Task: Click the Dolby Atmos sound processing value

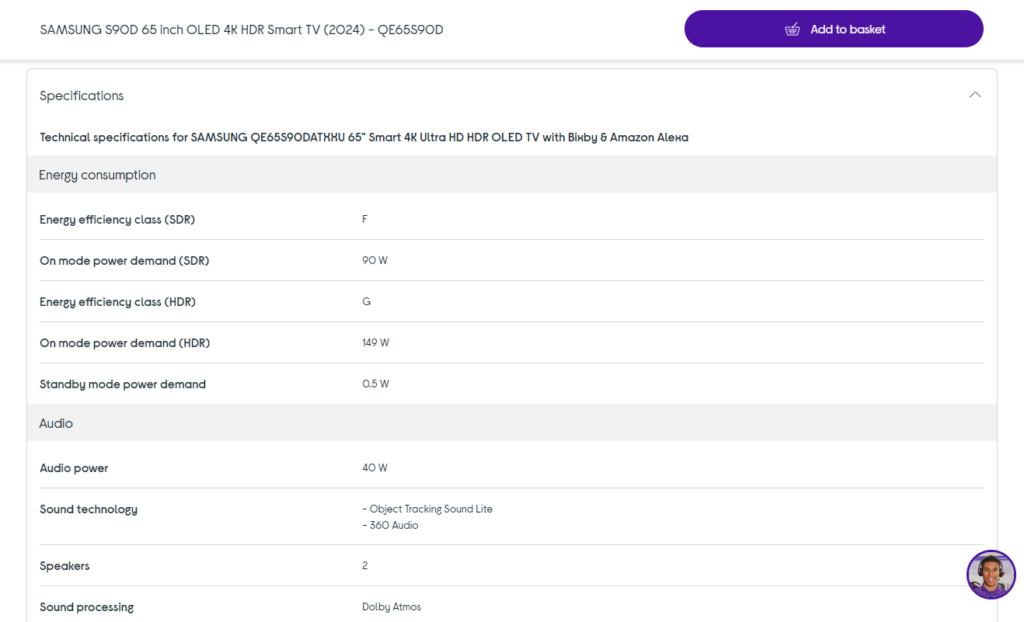Action: point(391,606)
